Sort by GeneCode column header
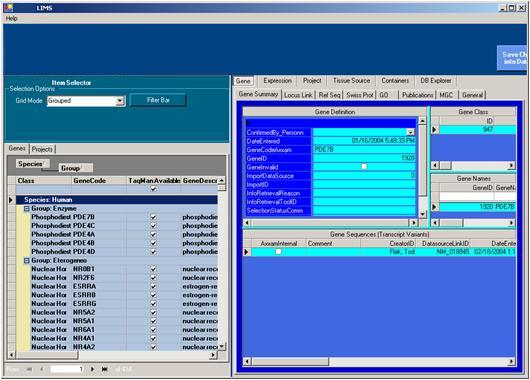530x380 pixels. 99,181
